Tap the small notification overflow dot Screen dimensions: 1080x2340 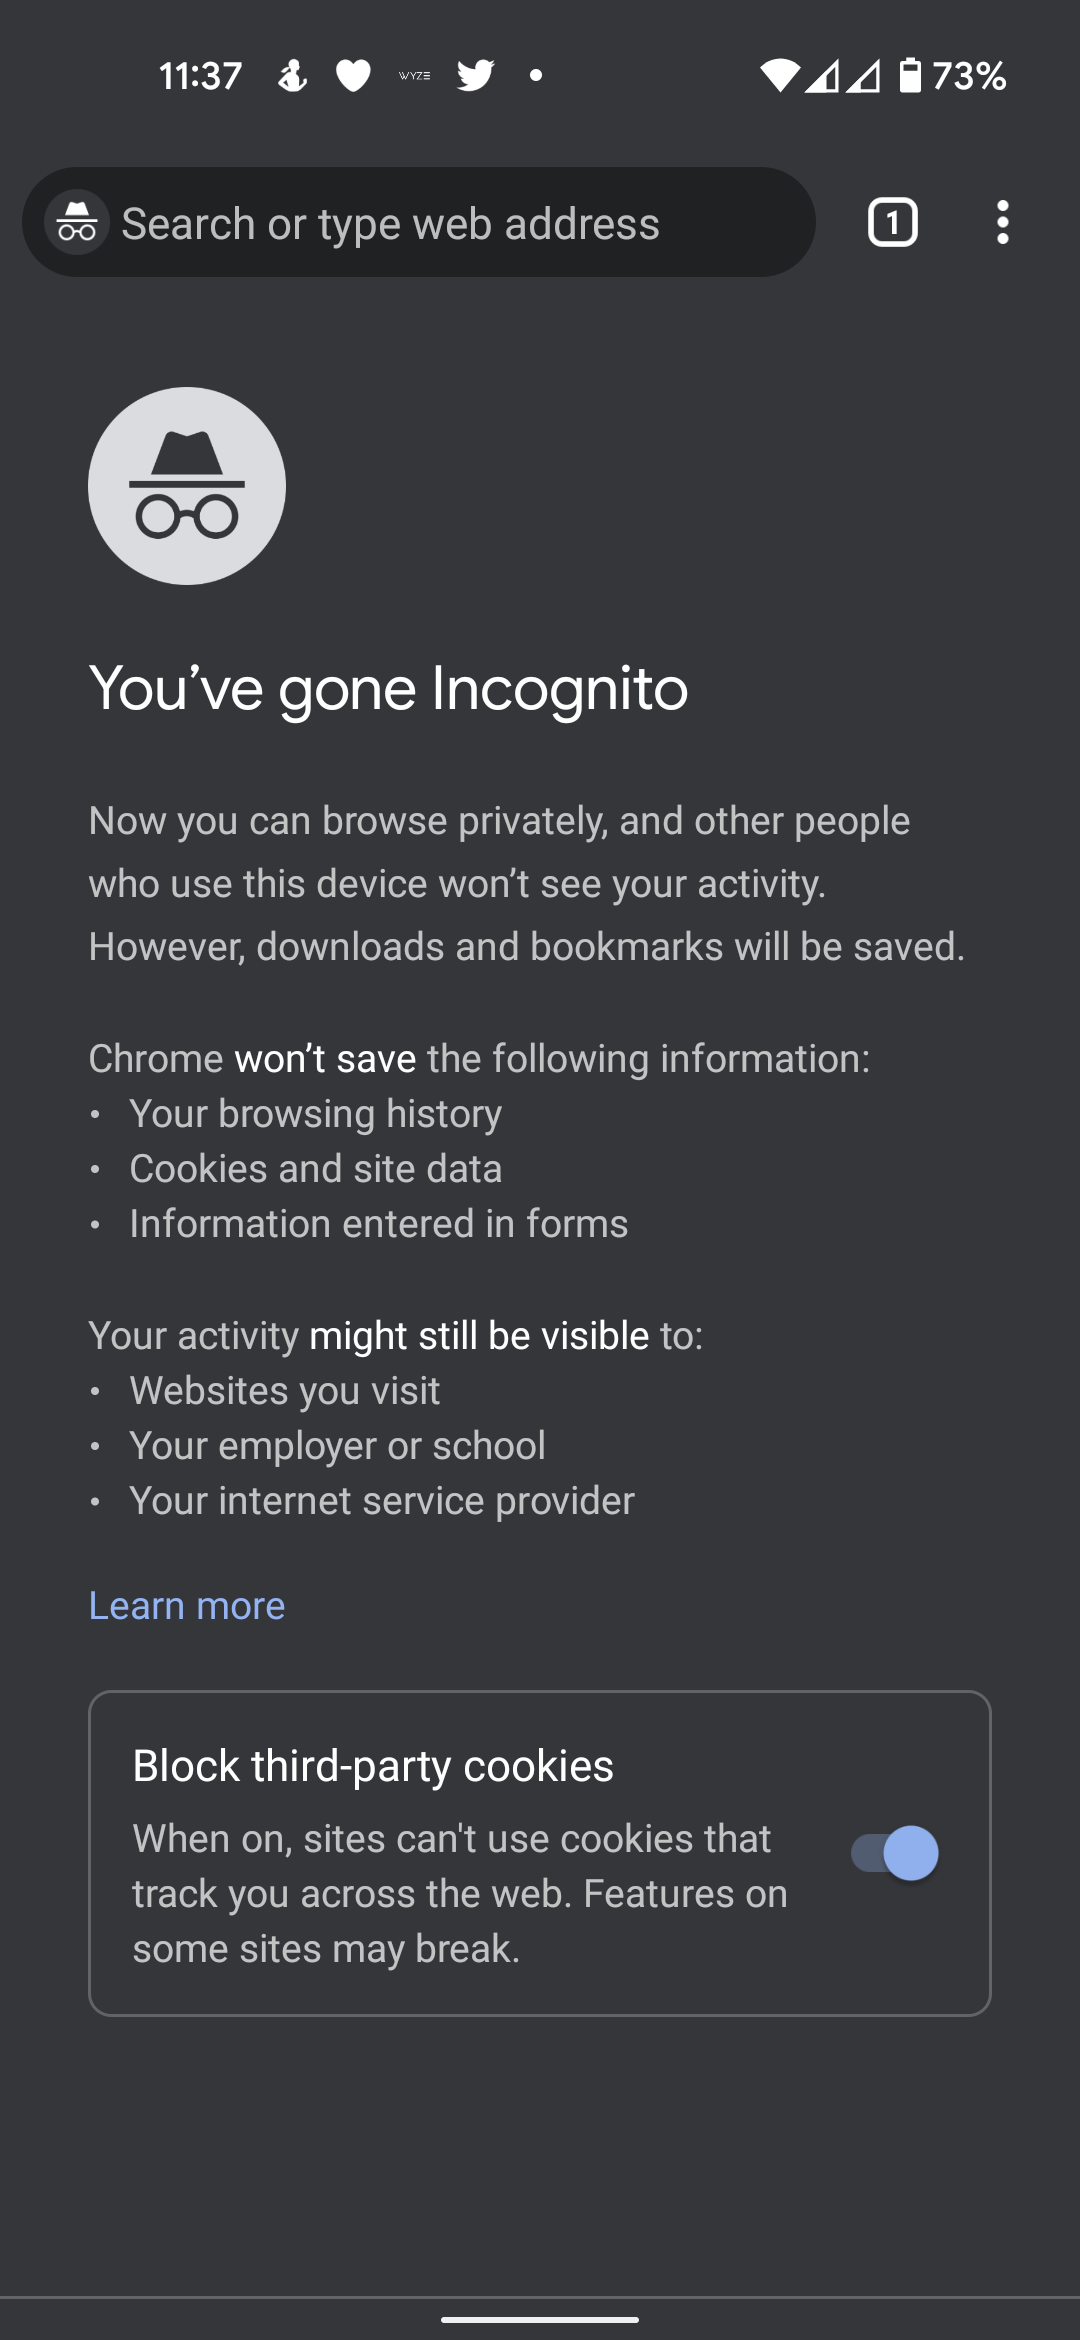click(536, 75)
